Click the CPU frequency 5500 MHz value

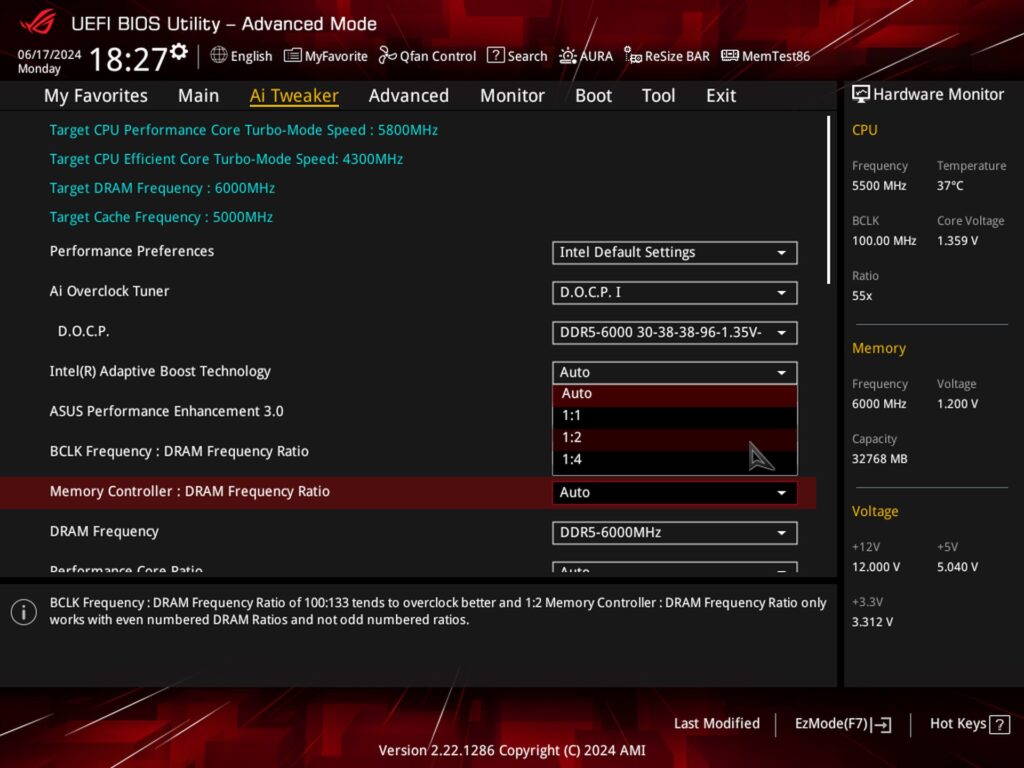point(879,186)
